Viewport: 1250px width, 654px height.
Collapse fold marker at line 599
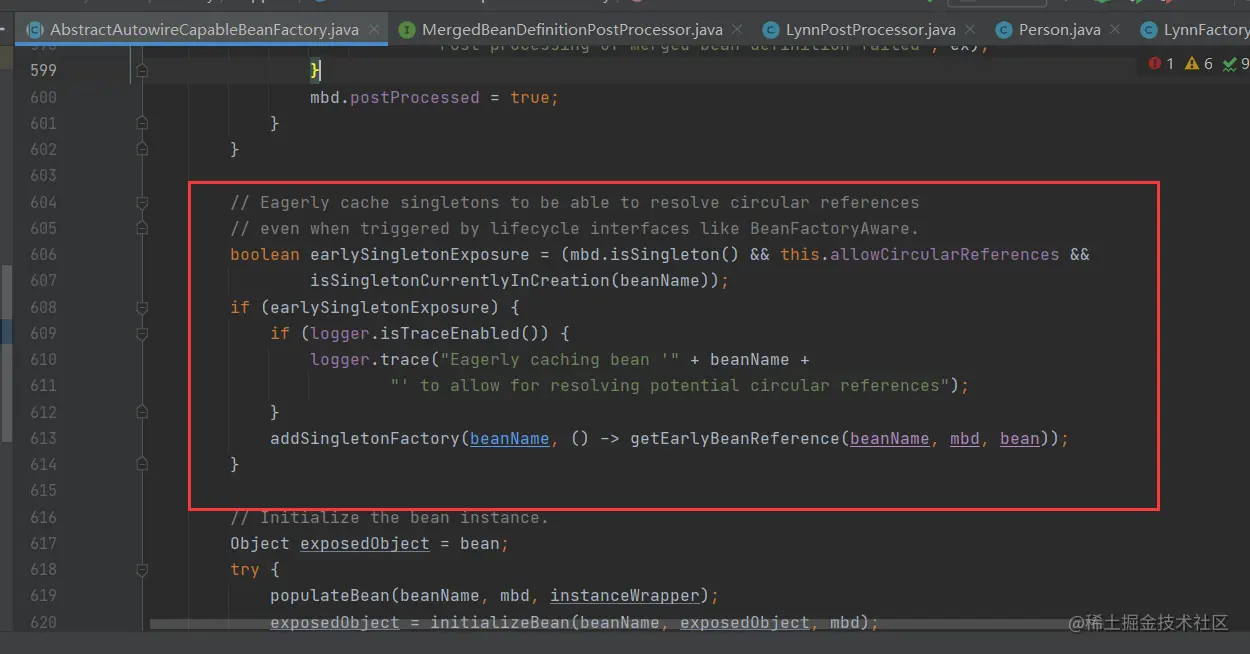(x=141, y=71)
